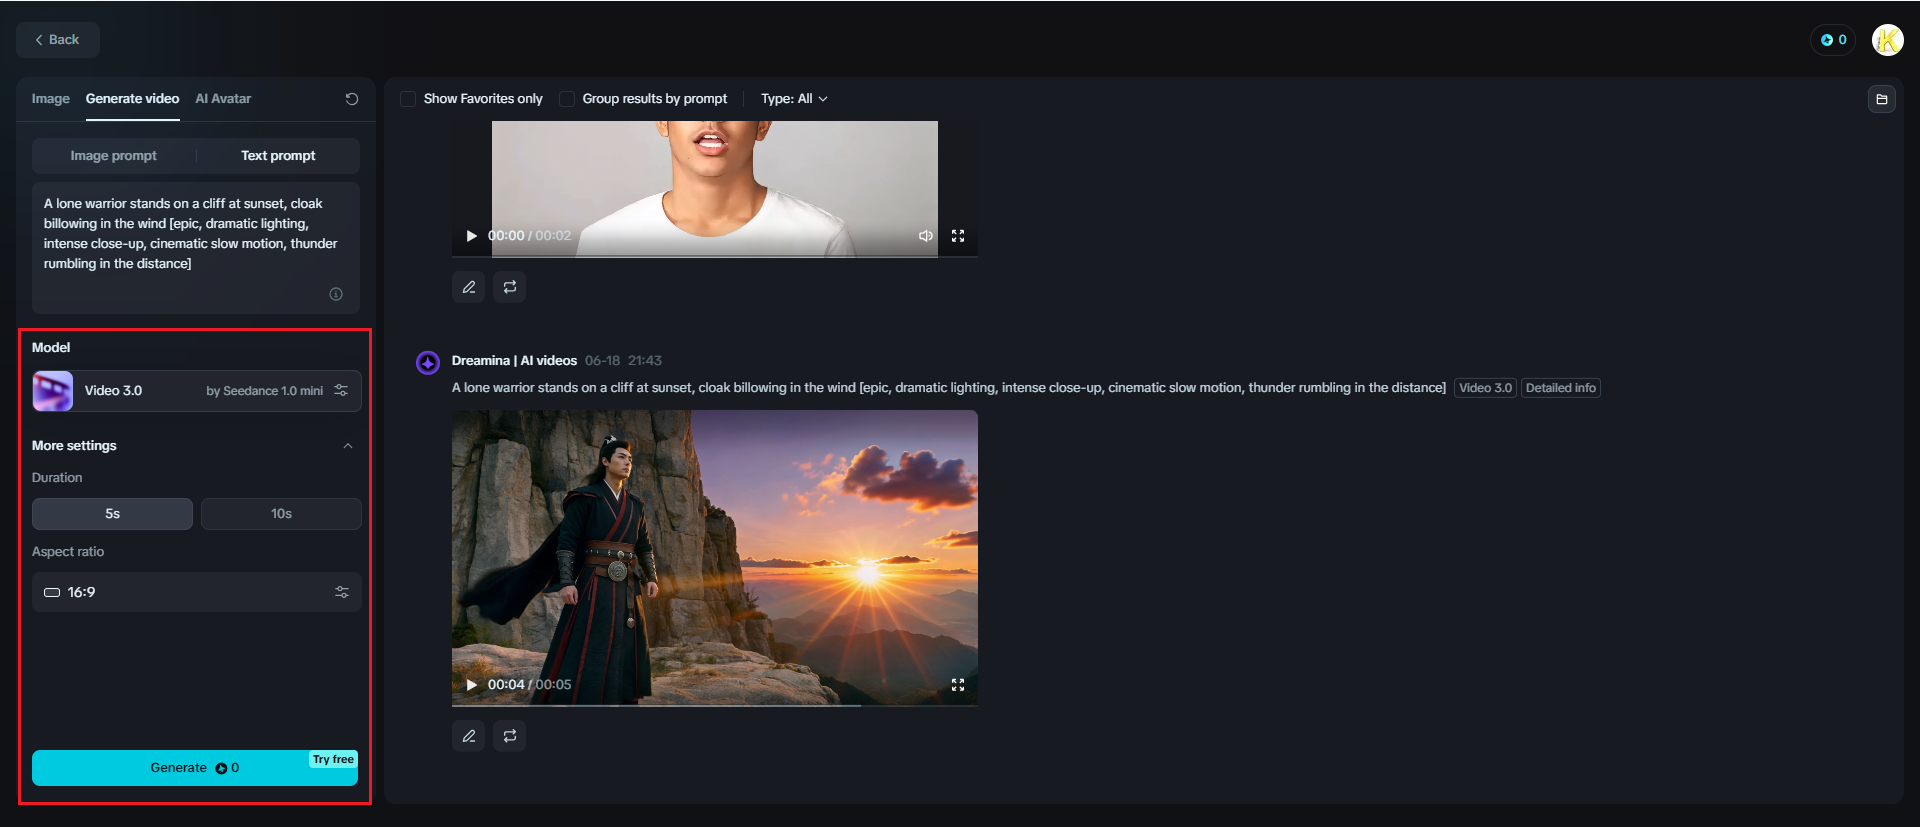Click the result prompt text about lone warrior
The image size is (1920, 827).
[x=948, y=388]
